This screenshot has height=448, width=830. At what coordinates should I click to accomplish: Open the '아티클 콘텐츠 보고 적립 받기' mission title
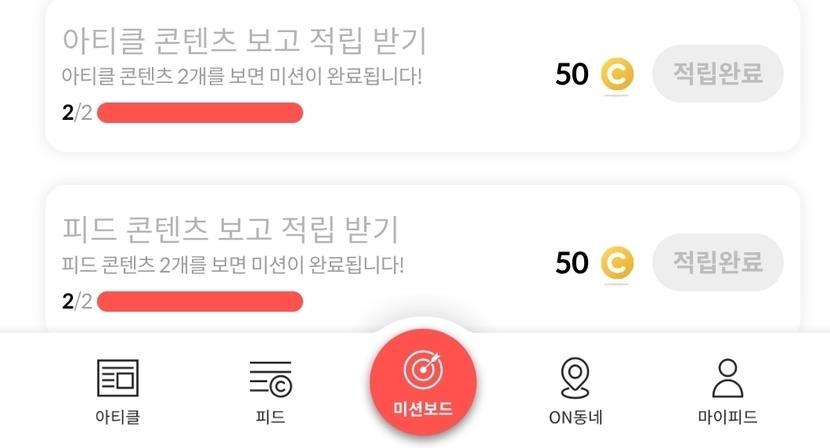(x=245, y=41)
